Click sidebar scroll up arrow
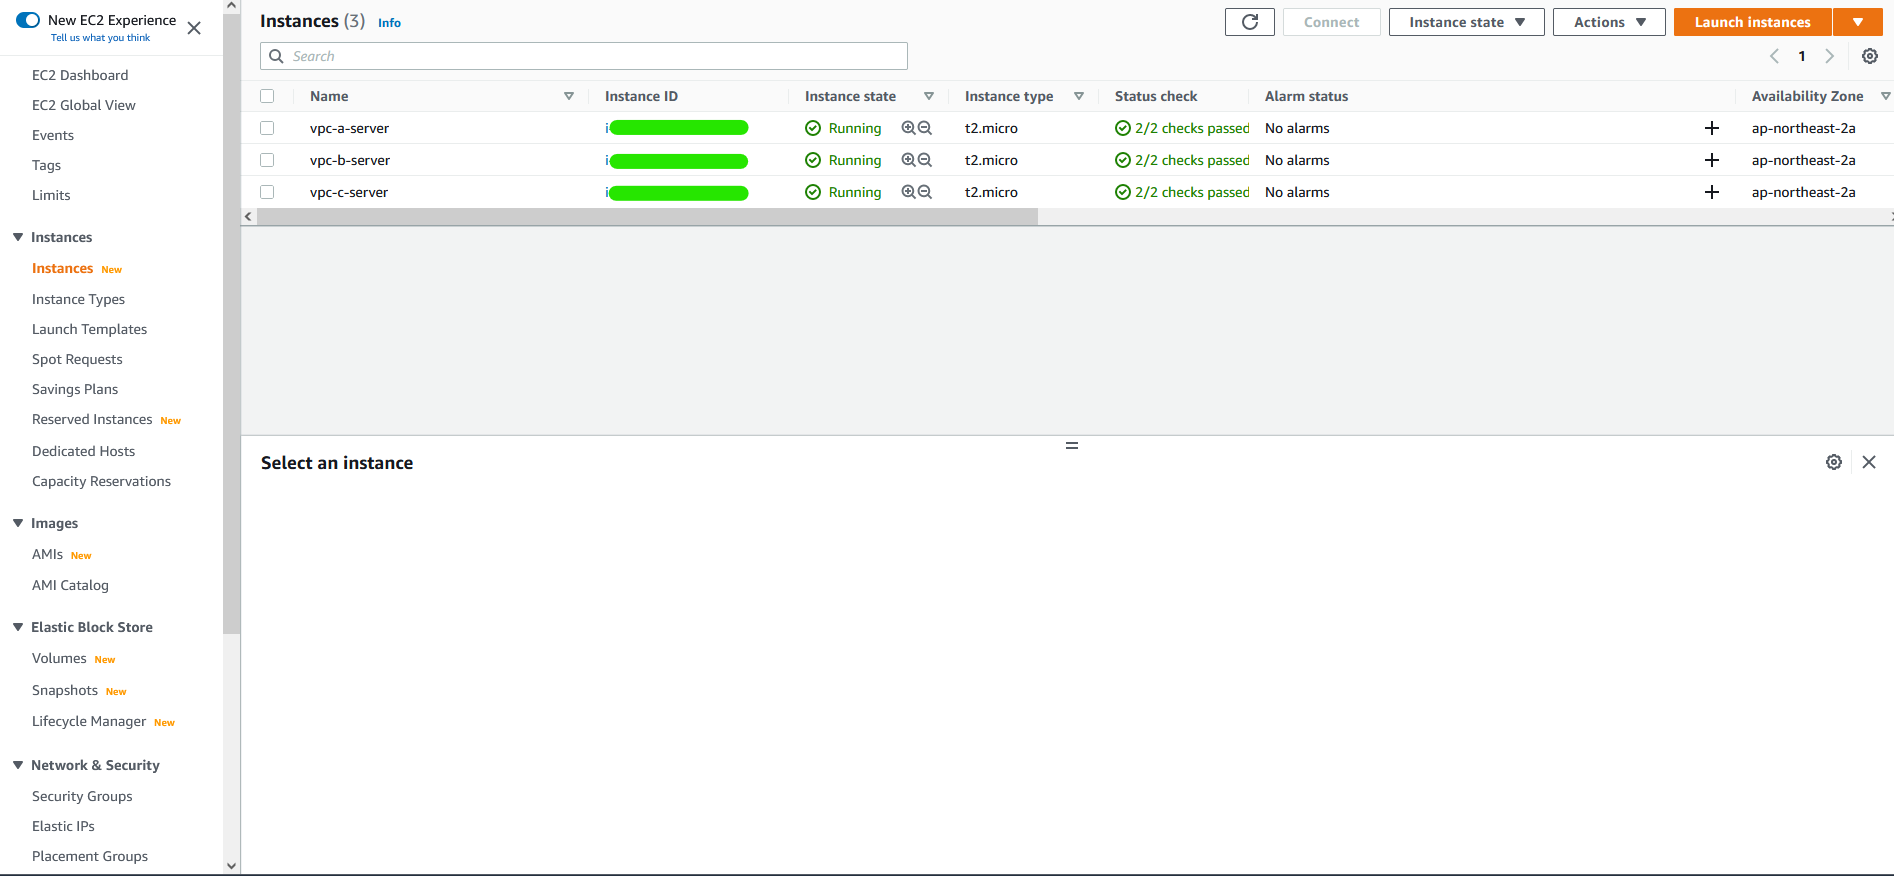Screen dimensions: 1894x876 (x=232, y=6)
